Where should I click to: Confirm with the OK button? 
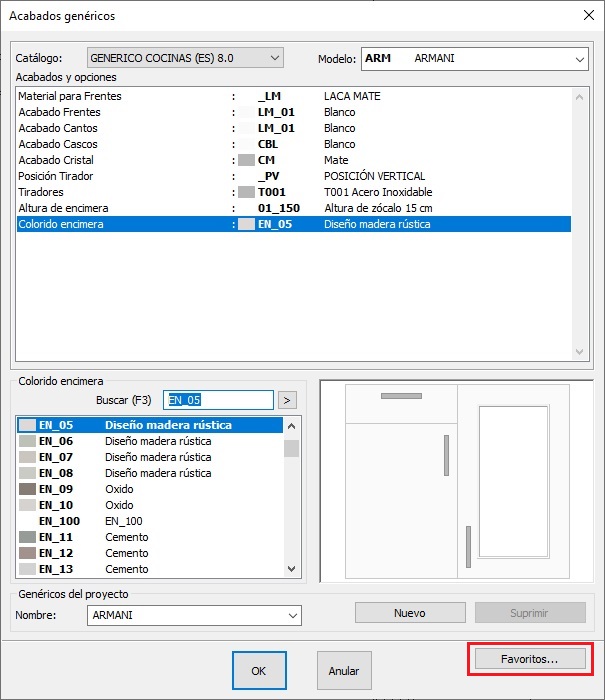click(x=259, y=671)
